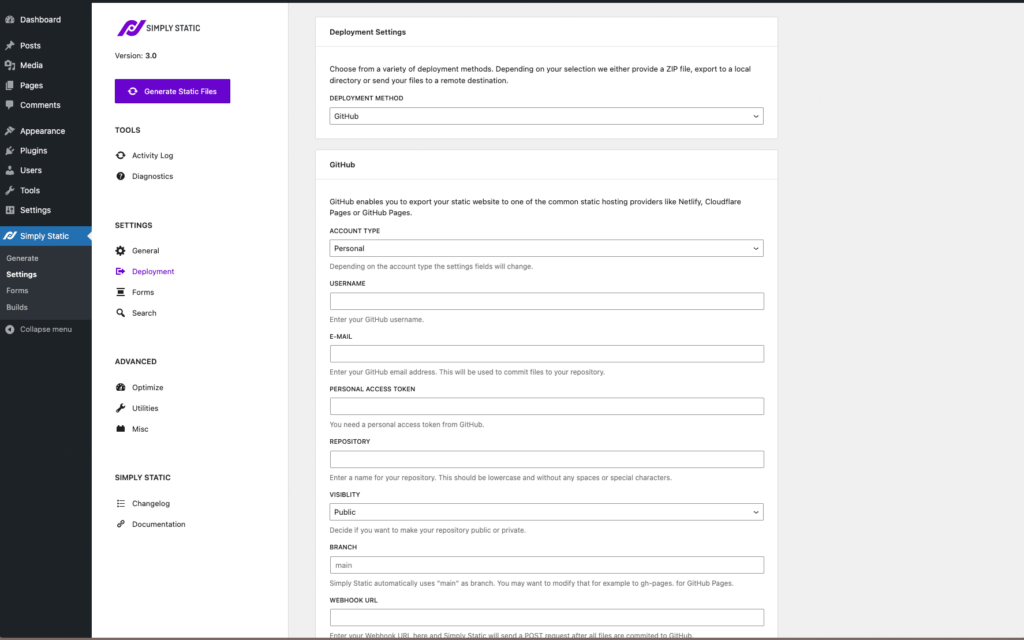1024x640 pixels.
Task: Click the Search magnifier icon
Action: coord(120,313)
